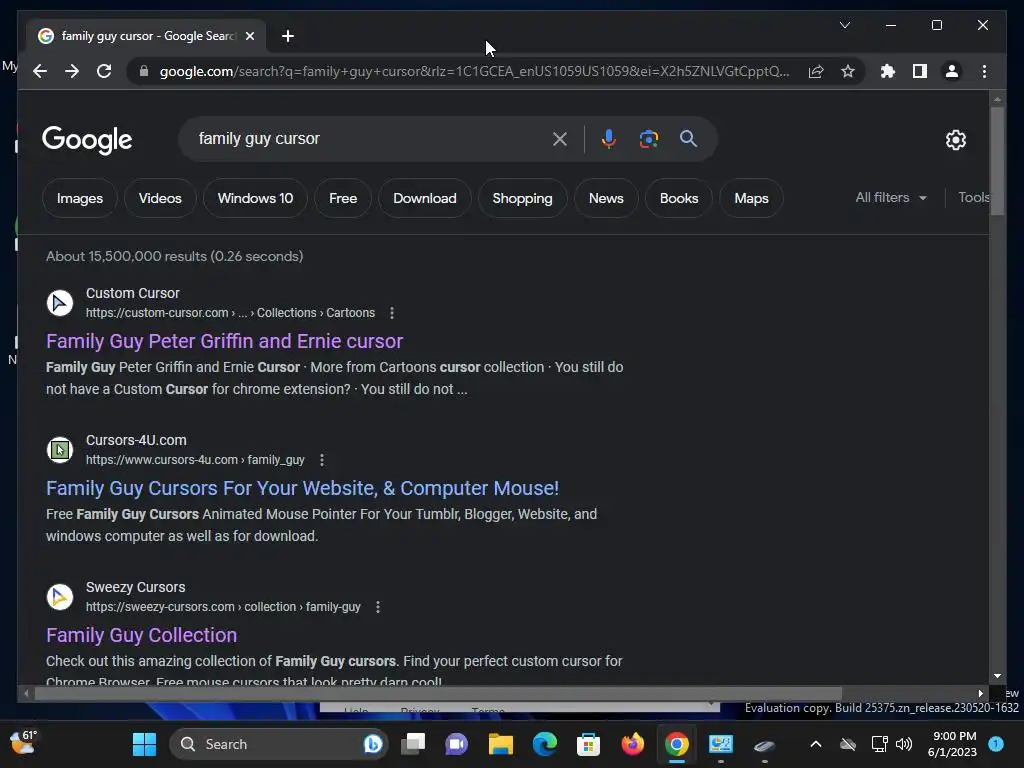Open Chrome side panel
This screenshot has width=1024, height=768.
pos(920,71)
